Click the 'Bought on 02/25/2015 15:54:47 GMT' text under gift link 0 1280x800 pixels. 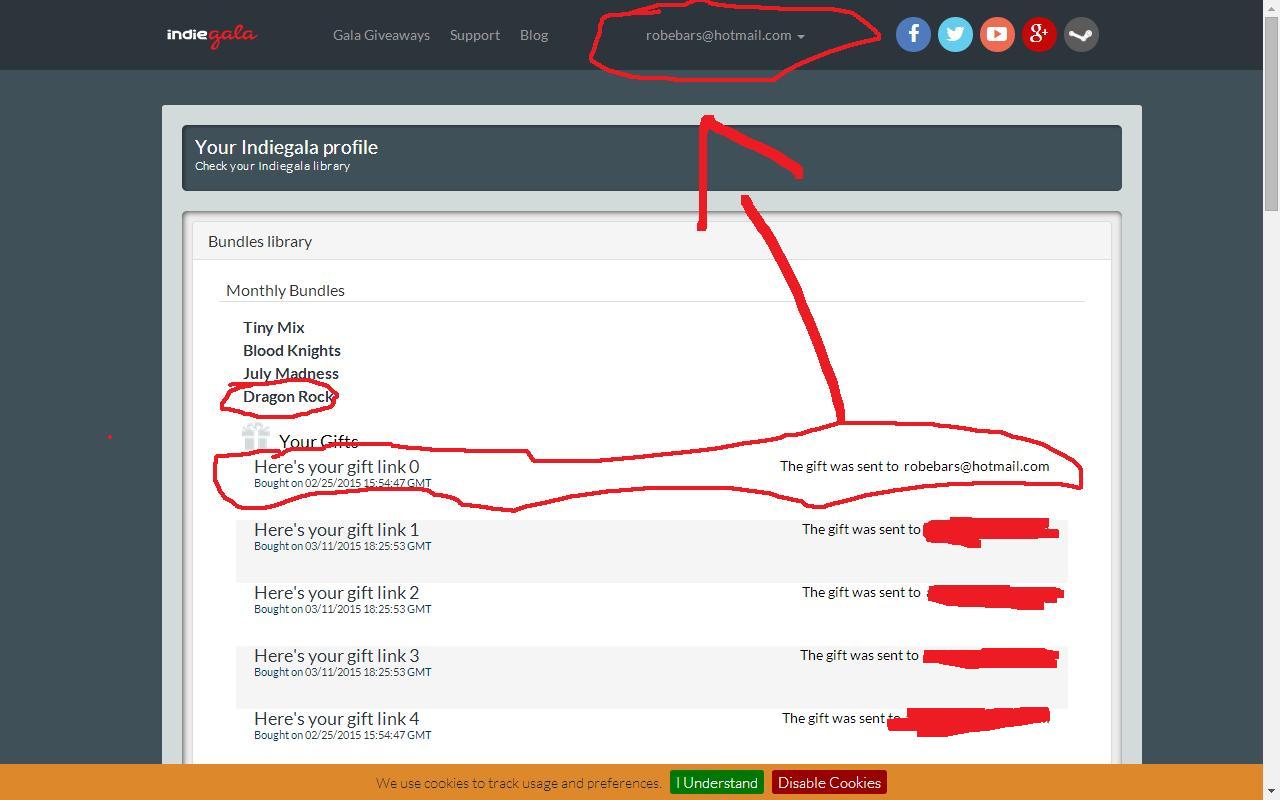click(x=343, y=483)
